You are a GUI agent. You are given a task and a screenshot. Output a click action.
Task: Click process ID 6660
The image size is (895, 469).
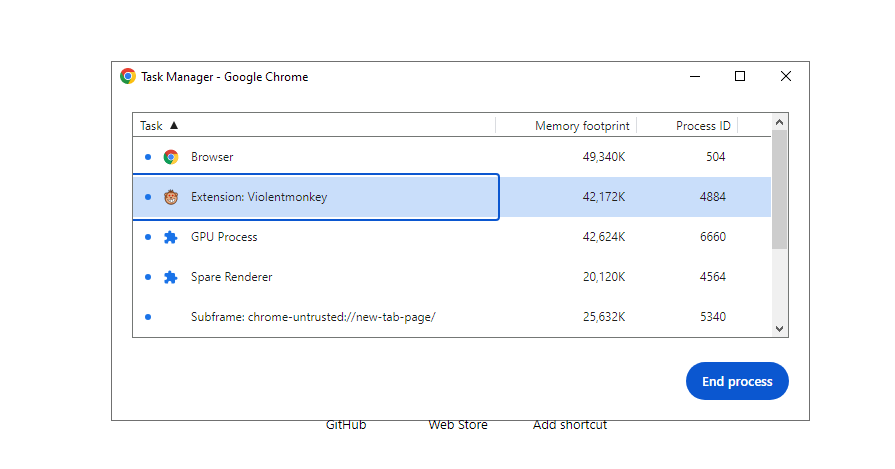click(x=713, y=237)
